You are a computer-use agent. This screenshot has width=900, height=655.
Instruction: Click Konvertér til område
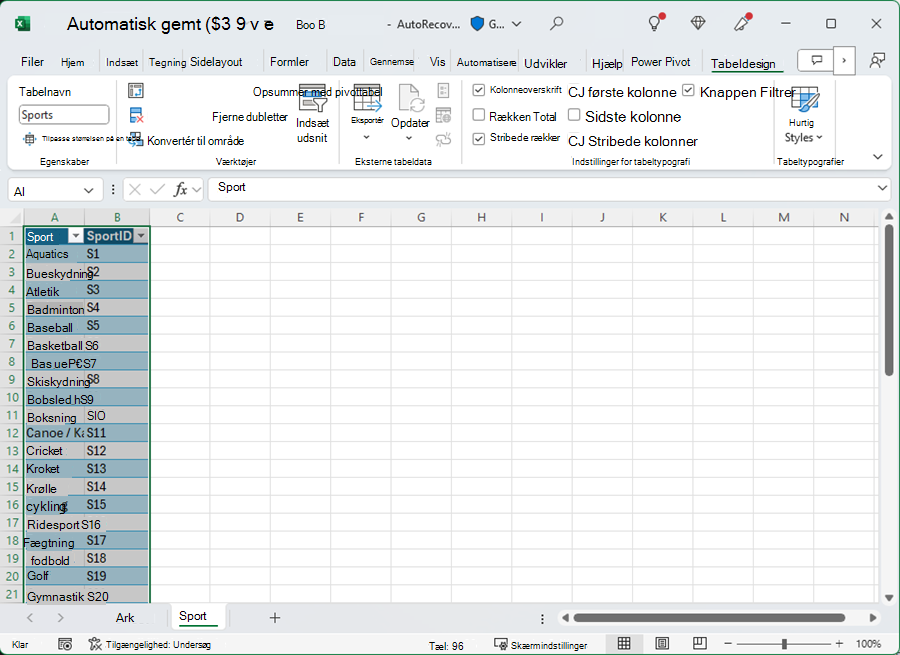click(x=195, y=141)
